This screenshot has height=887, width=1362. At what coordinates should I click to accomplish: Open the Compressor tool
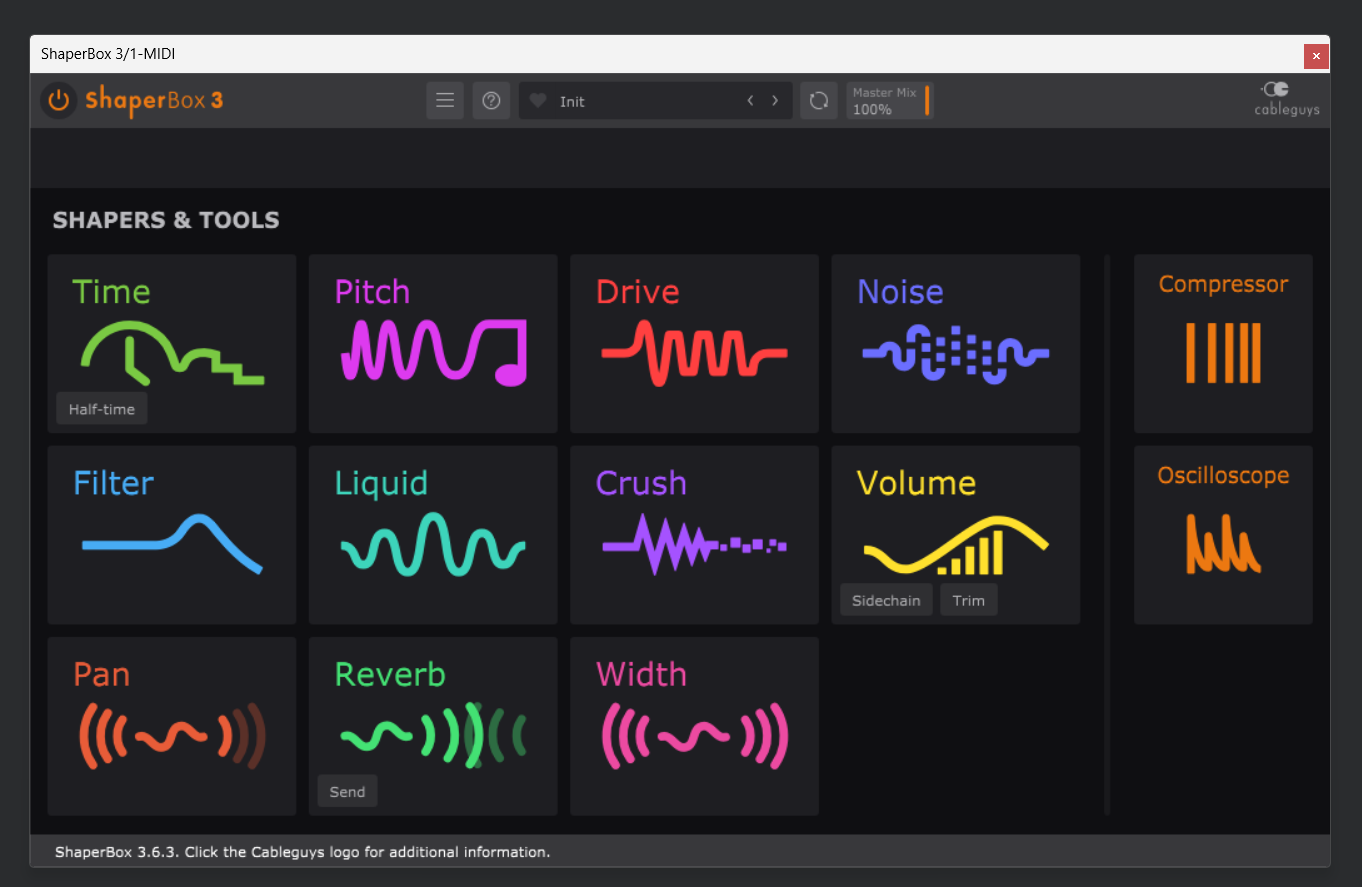(x=1223, y=343)
